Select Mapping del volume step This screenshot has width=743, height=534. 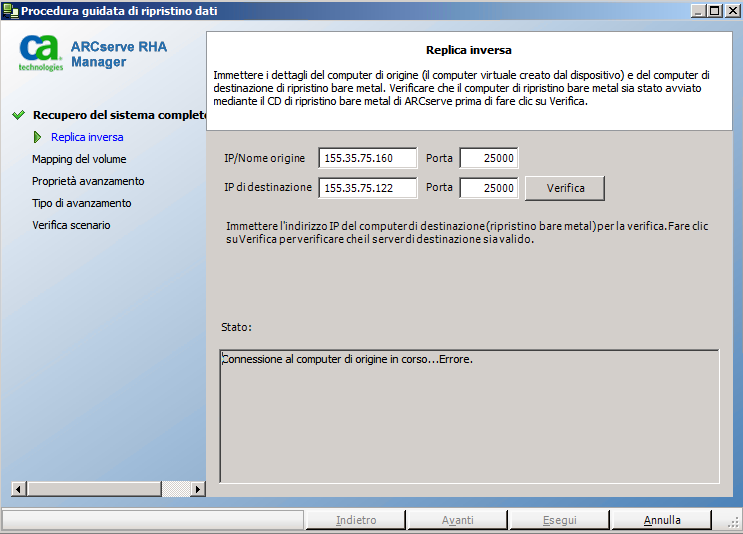[79, 159]
